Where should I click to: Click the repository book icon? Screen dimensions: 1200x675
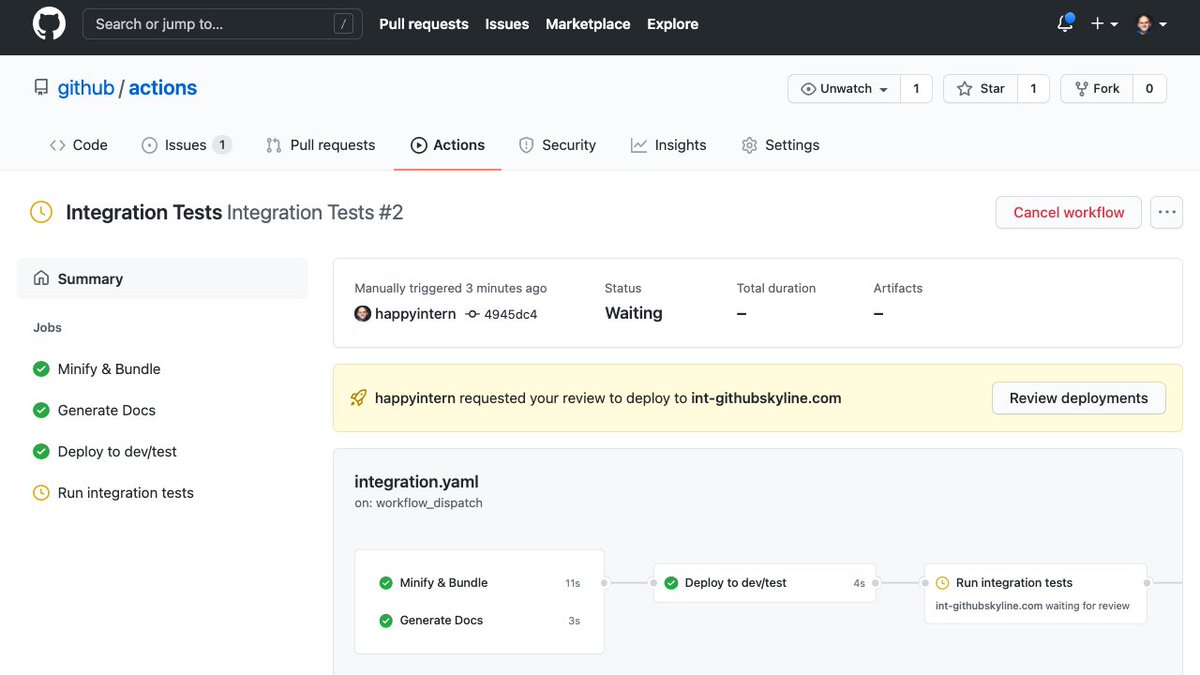(x=41, y=88)
